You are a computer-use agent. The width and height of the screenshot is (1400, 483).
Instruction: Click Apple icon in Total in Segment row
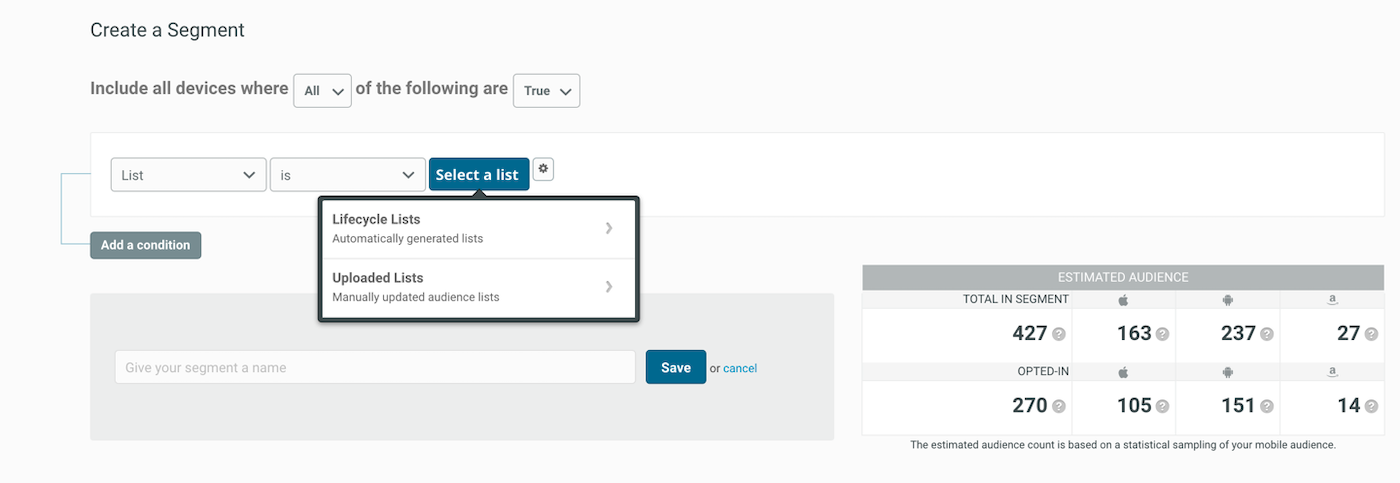point(1123,299)
